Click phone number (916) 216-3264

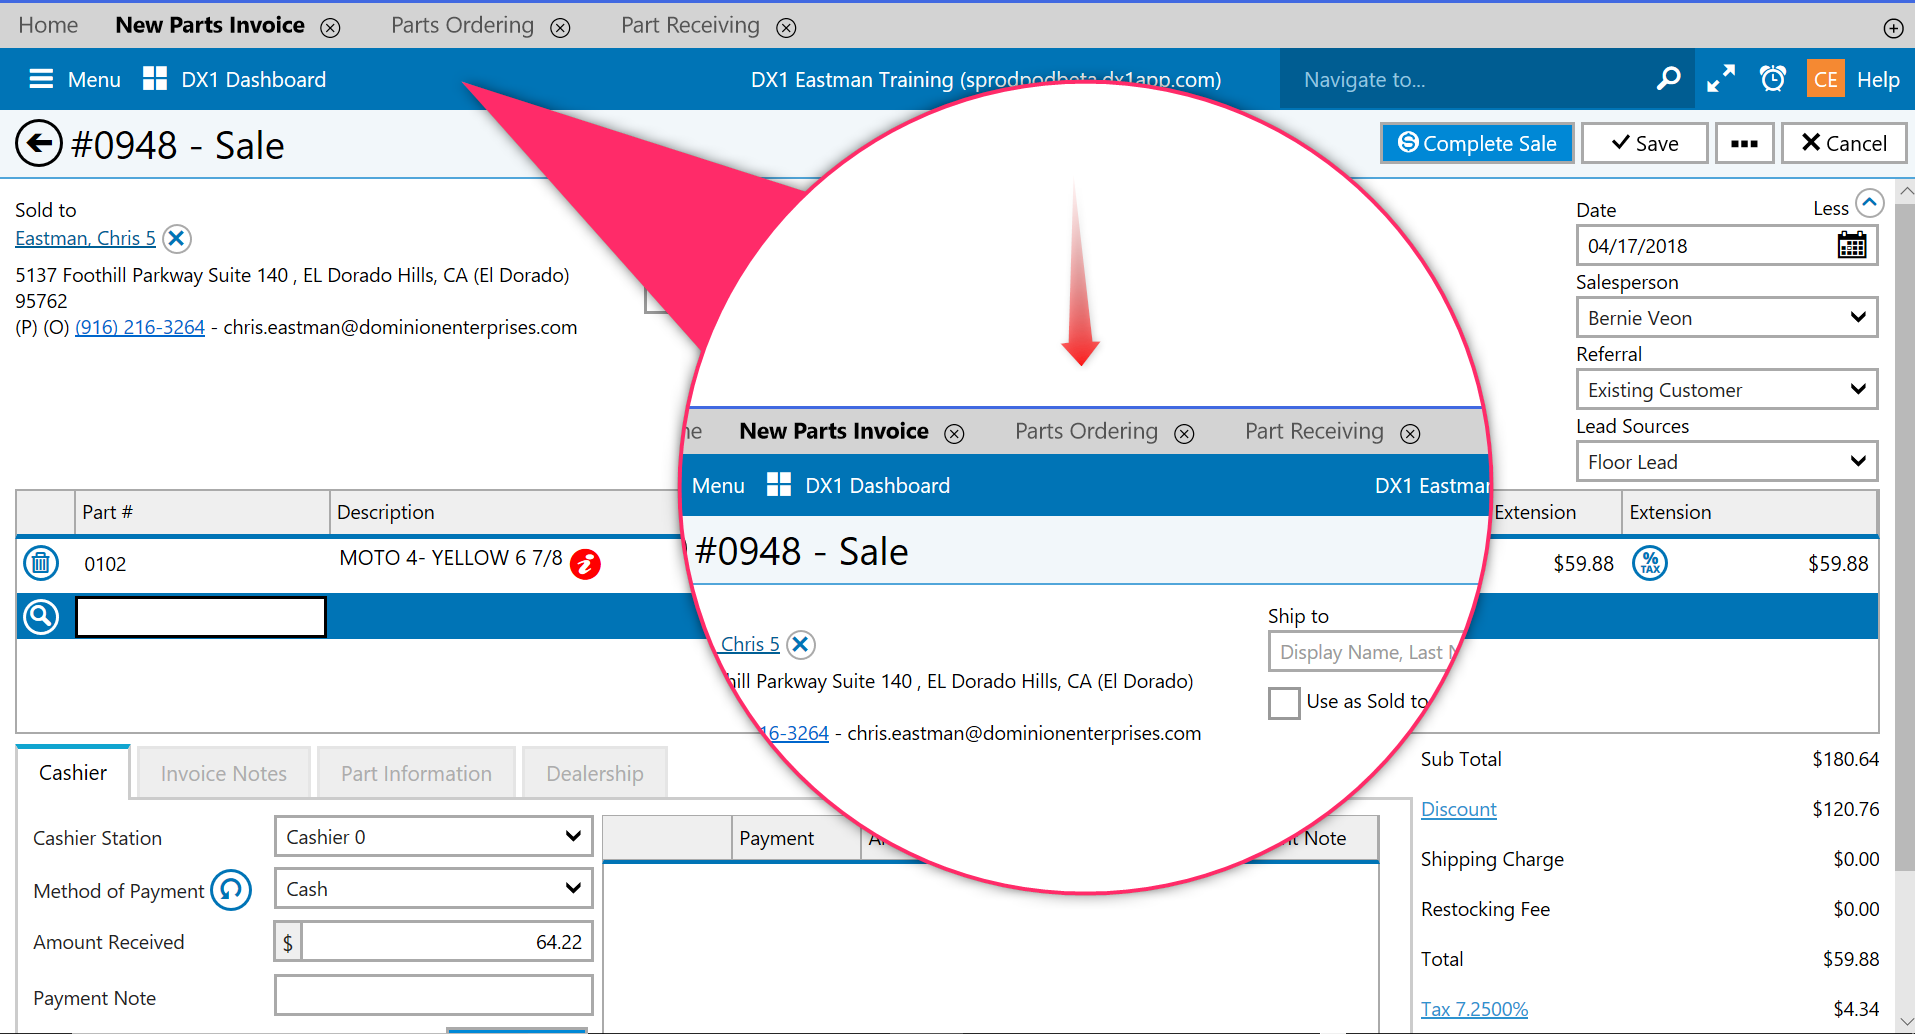(140, 327)
